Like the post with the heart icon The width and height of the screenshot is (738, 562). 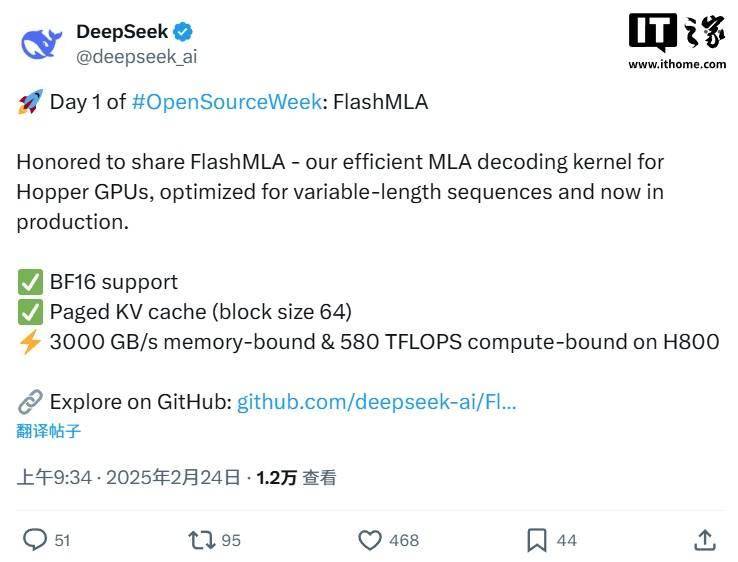(370, 540)
